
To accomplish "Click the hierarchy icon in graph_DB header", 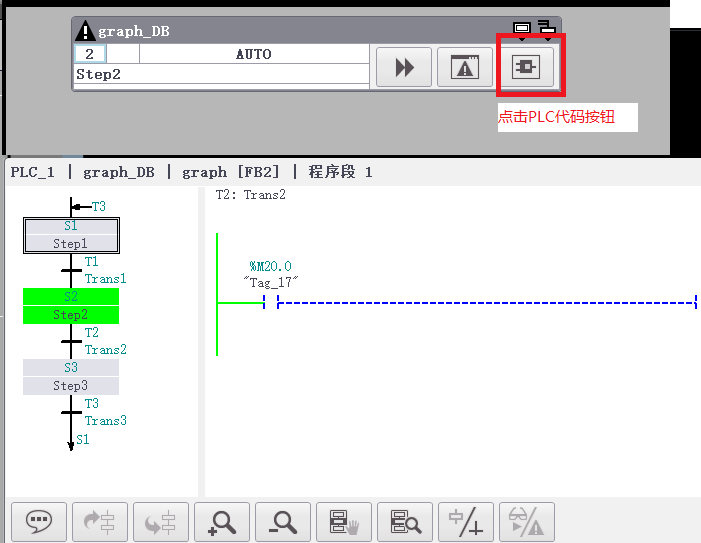I will [x=546, y=27].
